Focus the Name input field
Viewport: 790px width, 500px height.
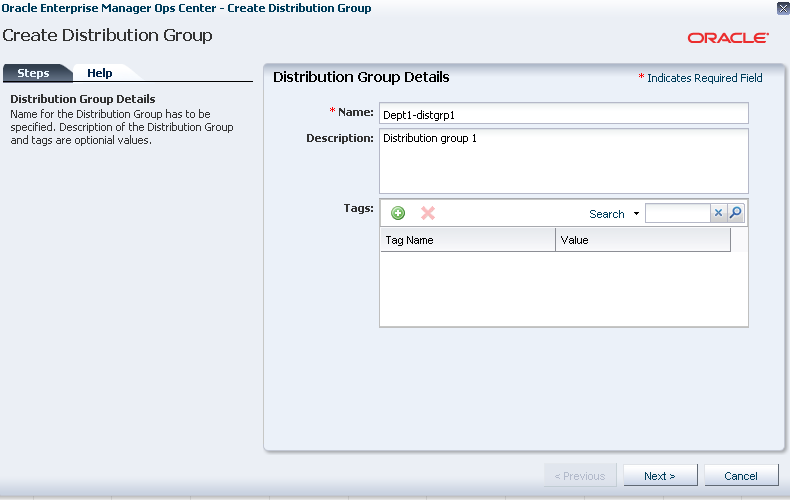point(564,113)
